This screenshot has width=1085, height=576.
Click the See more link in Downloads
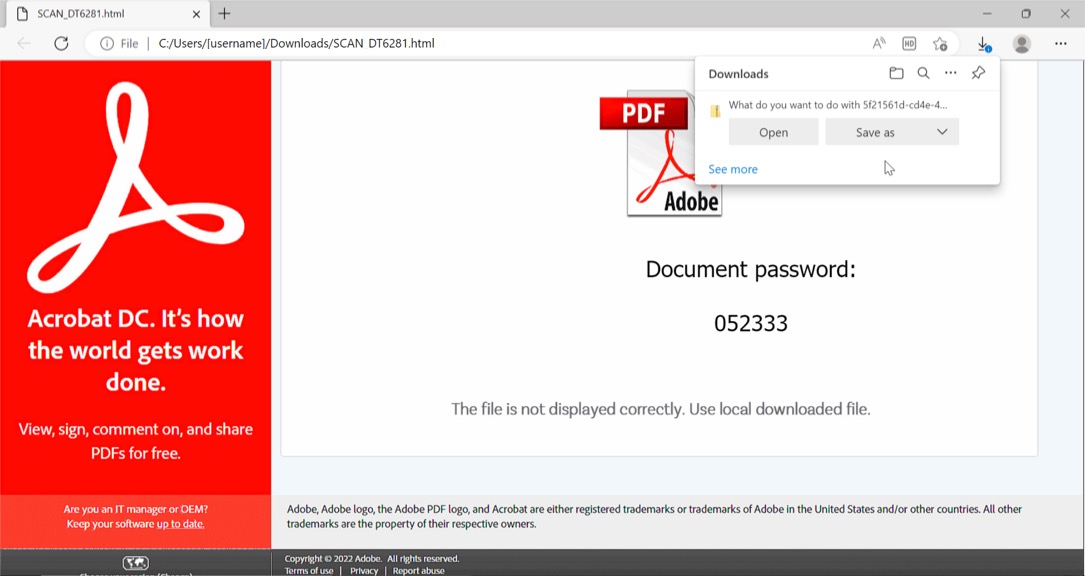[733, 169]
